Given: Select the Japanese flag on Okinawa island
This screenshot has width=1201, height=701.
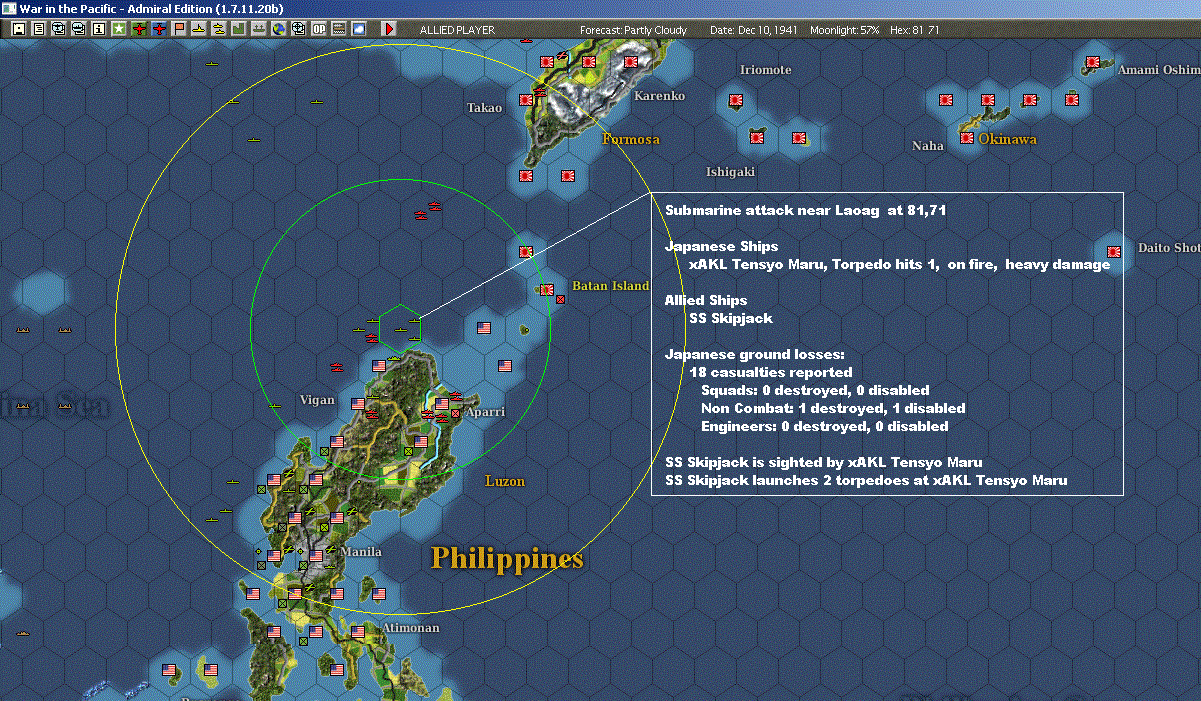Looking at the screenshot, I should (967, 137).
